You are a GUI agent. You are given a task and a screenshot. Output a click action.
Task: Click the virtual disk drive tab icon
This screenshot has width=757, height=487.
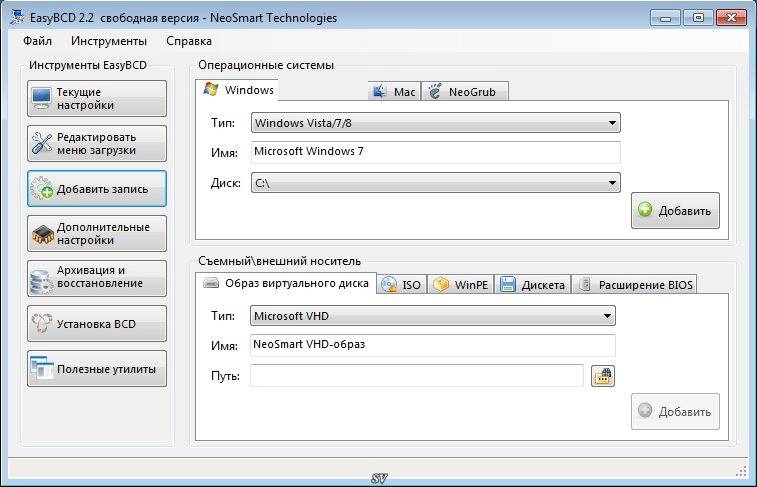pyautogui.click(x=211, y=283)
